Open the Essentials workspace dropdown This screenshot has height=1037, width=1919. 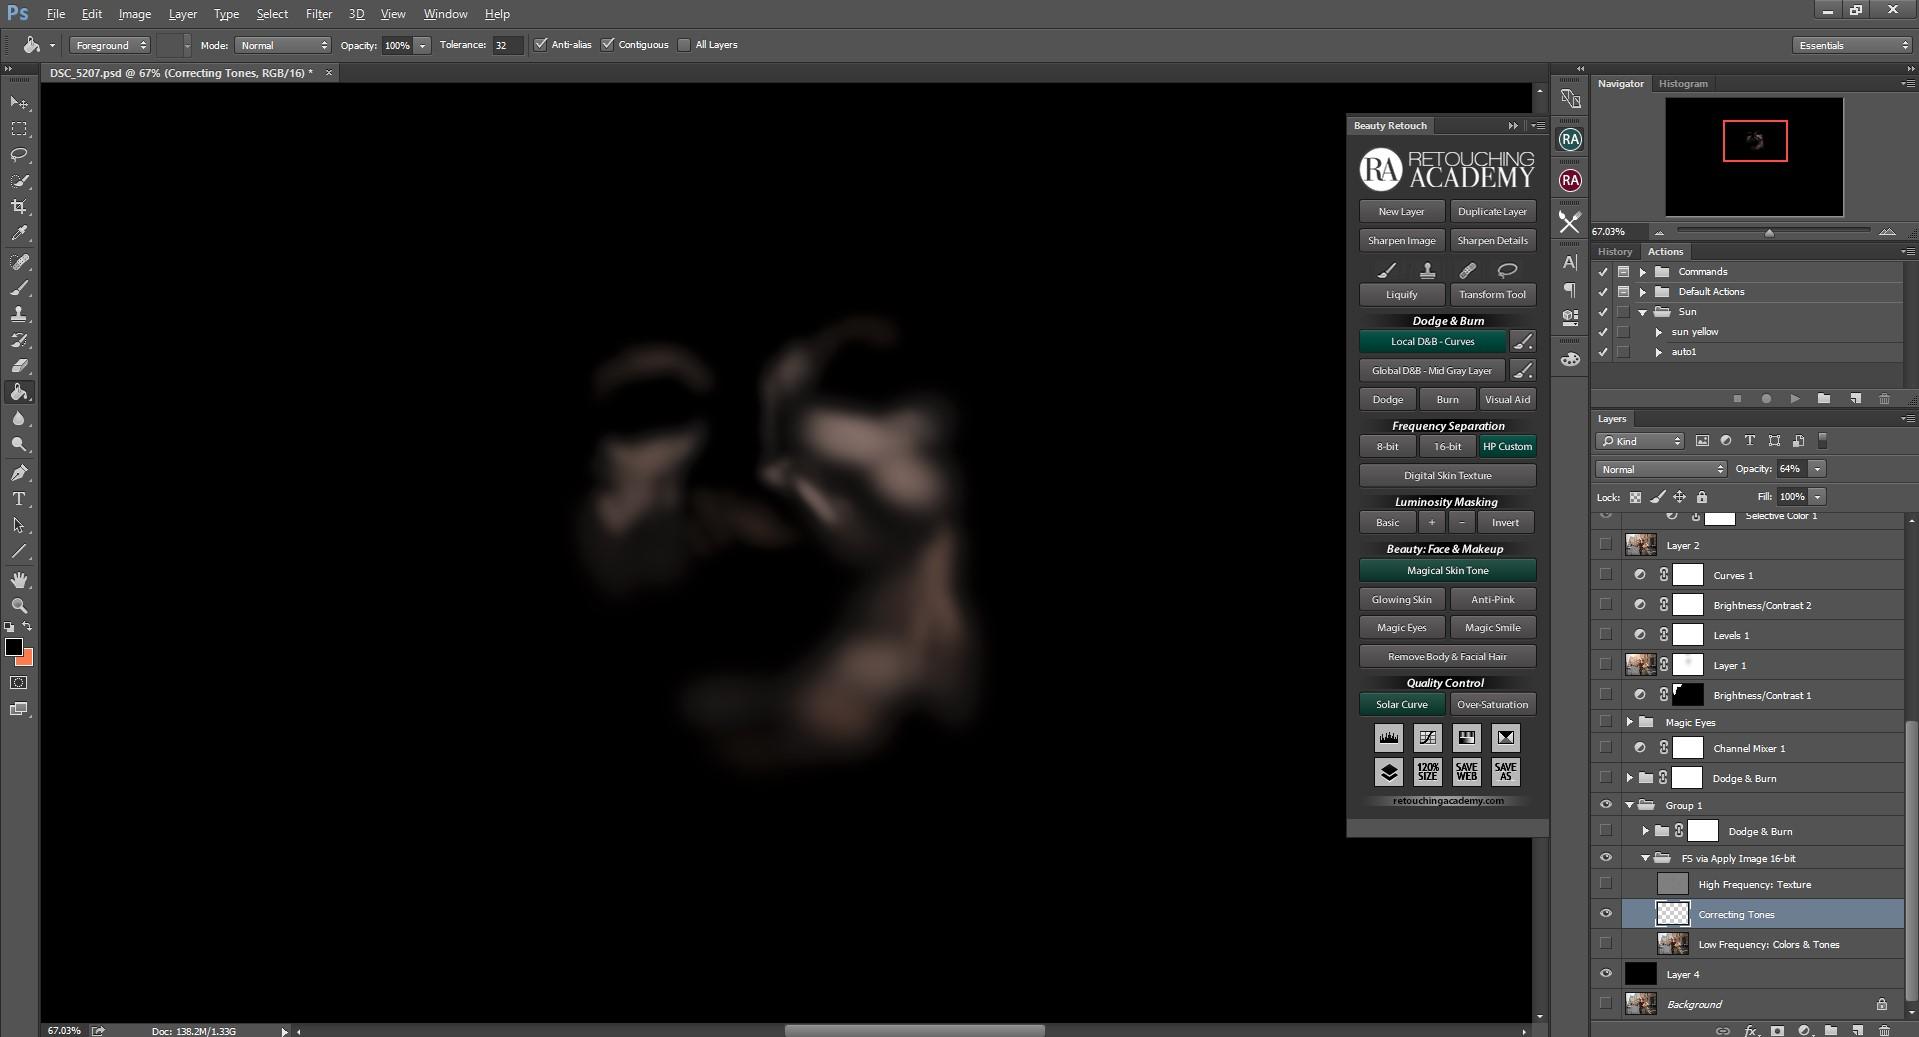[1852, 45]
